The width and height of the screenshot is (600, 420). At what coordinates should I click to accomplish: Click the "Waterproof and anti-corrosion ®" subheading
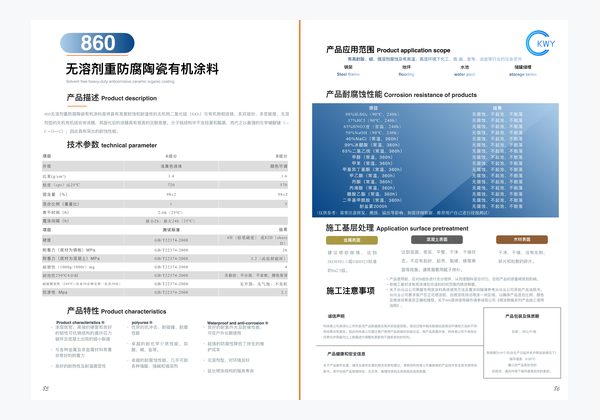click(x=237, y=323)
